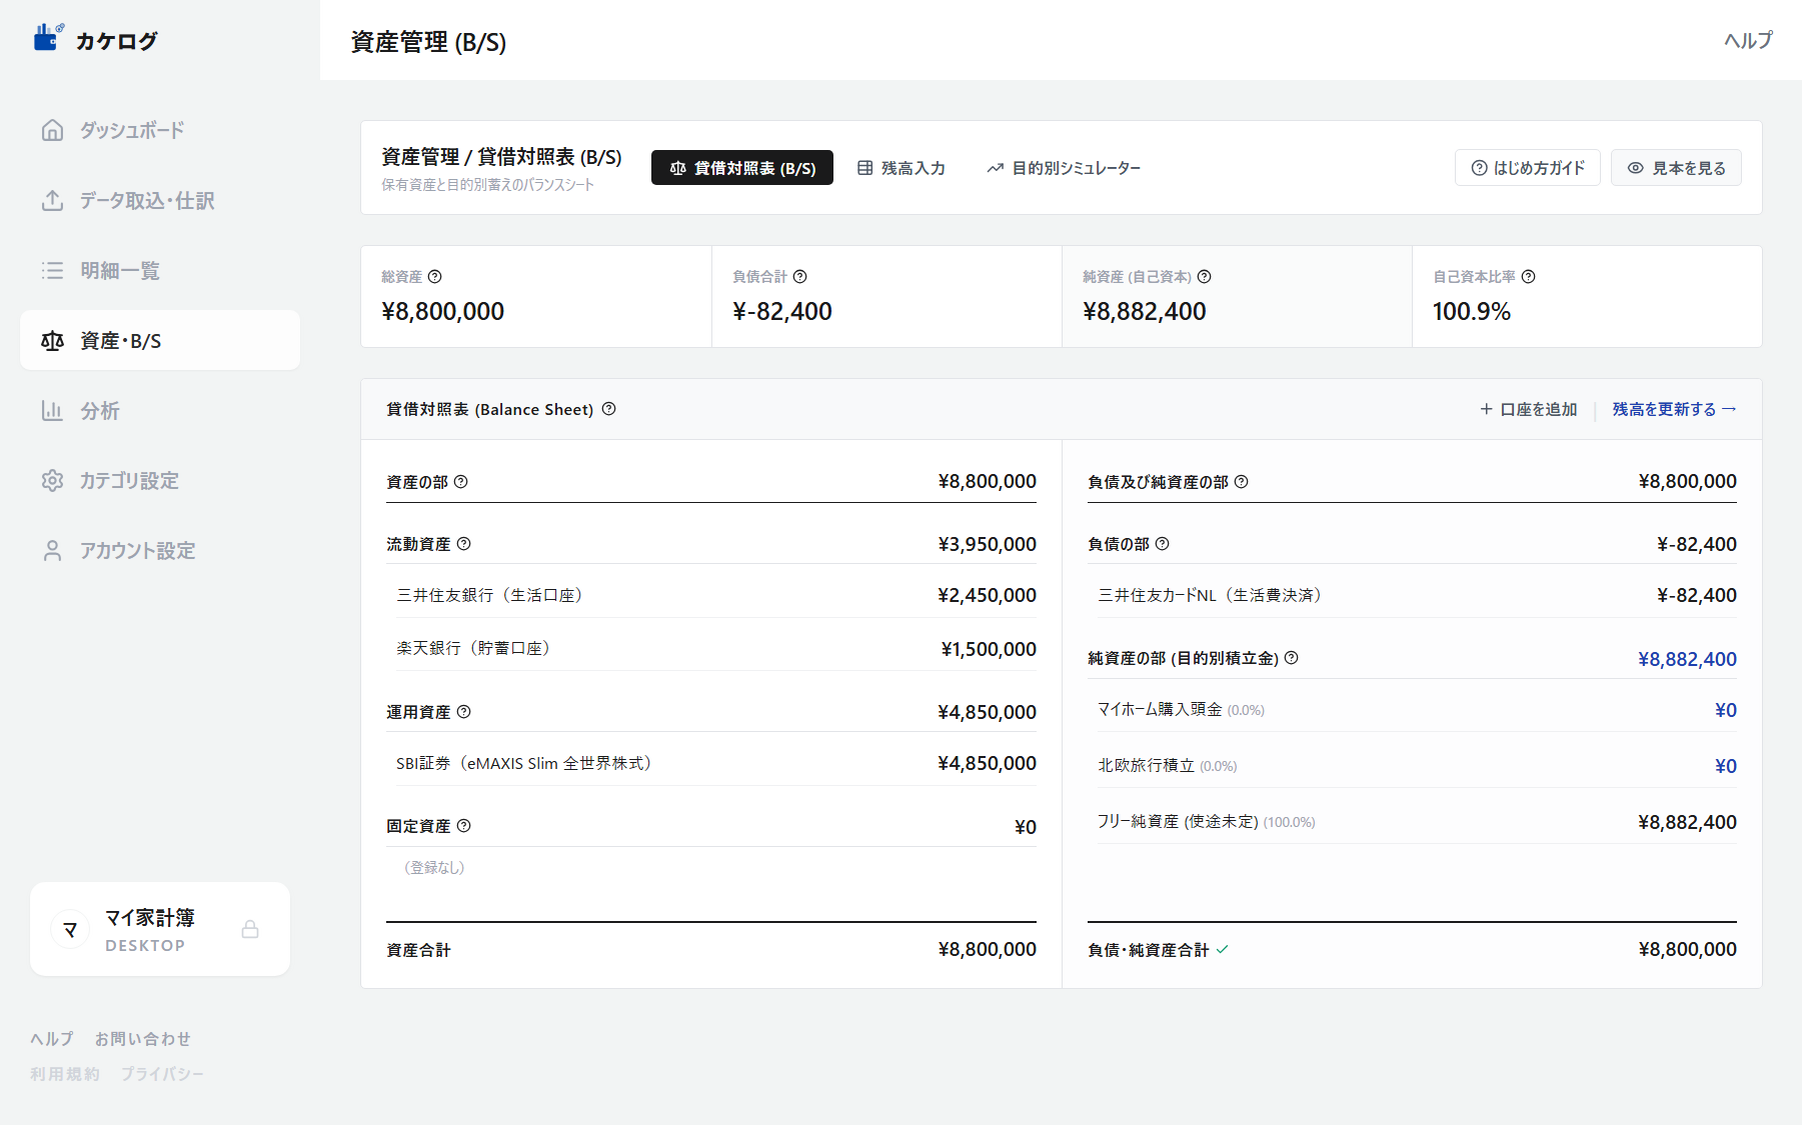
Task: Click the マ avatar in the workspace card
Action: [70, 929]
